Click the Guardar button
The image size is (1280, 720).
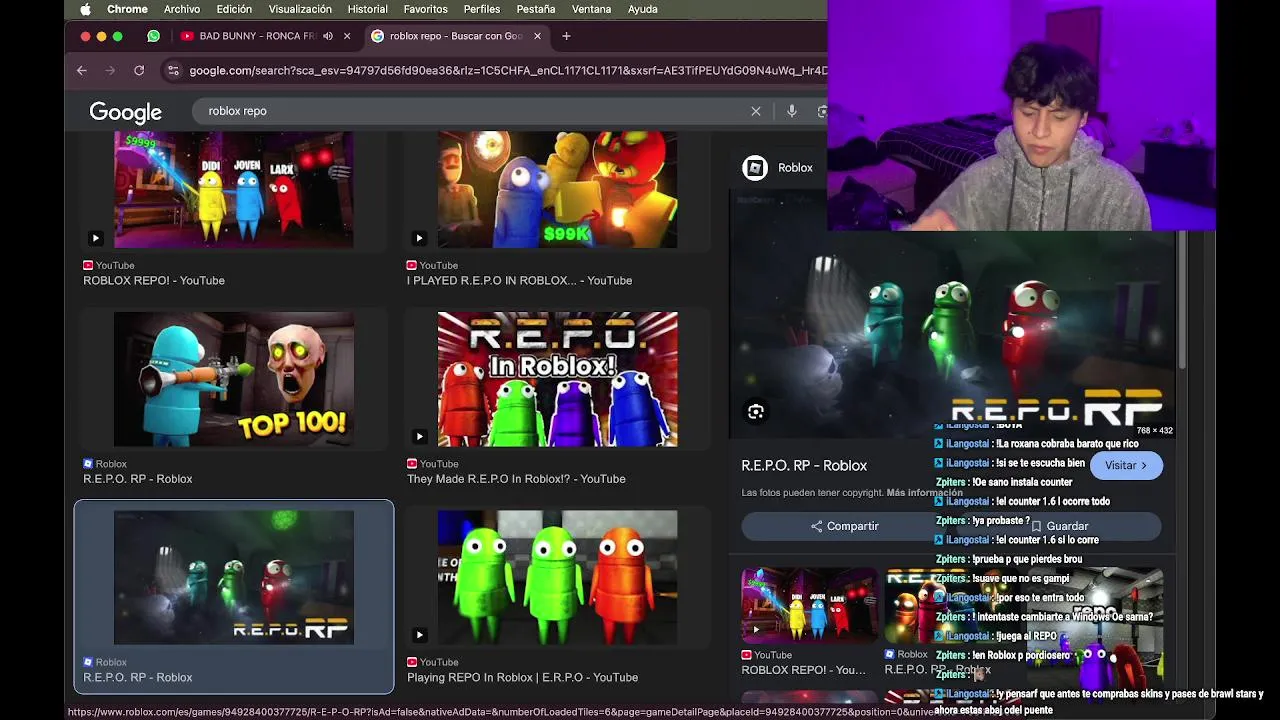pyautogui.click(x=1060, y=526)
